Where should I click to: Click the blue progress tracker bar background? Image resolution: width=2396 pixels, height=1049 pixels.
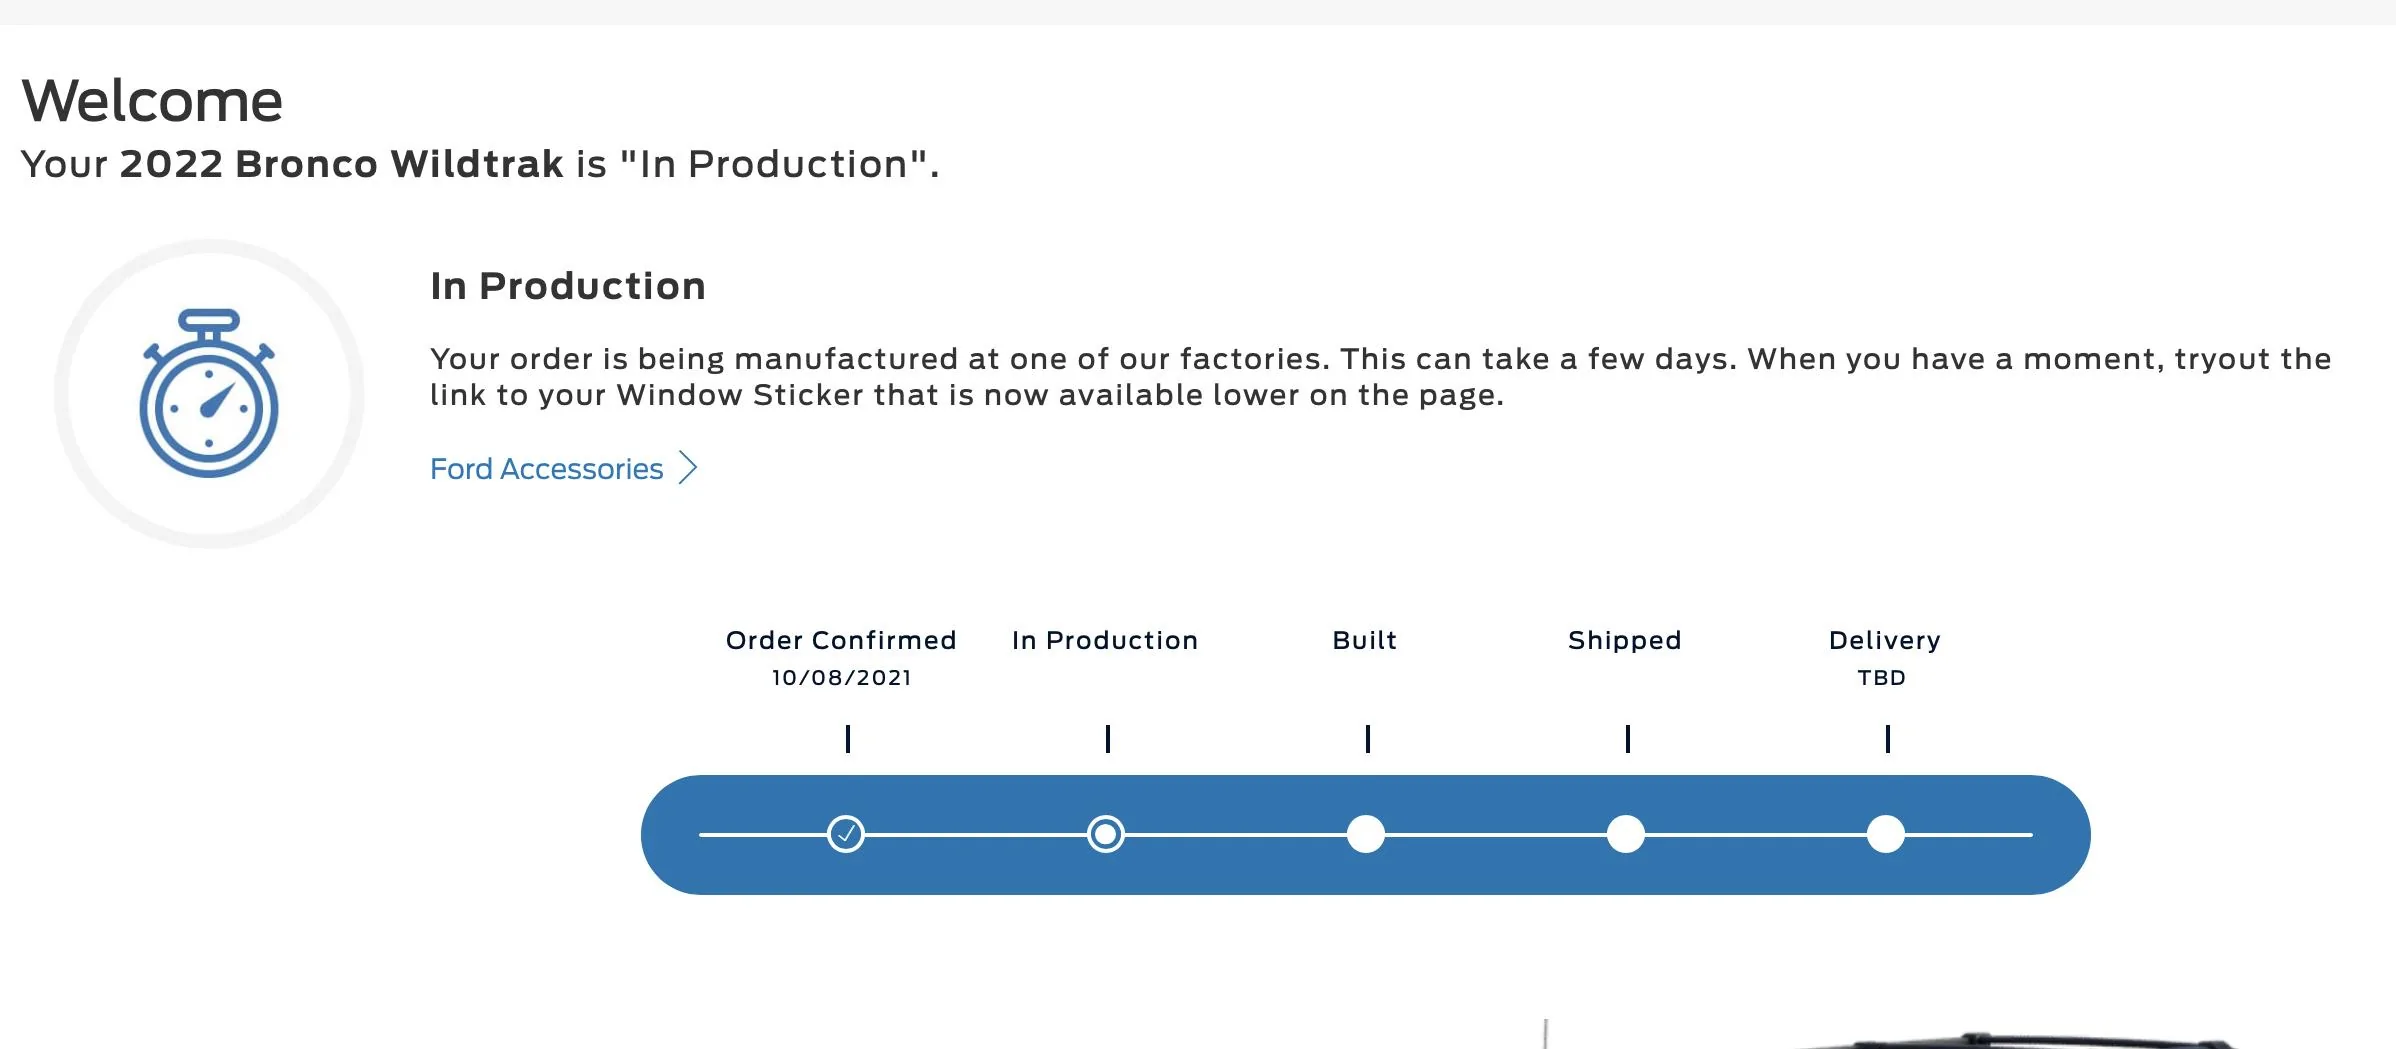point(1366,872)
